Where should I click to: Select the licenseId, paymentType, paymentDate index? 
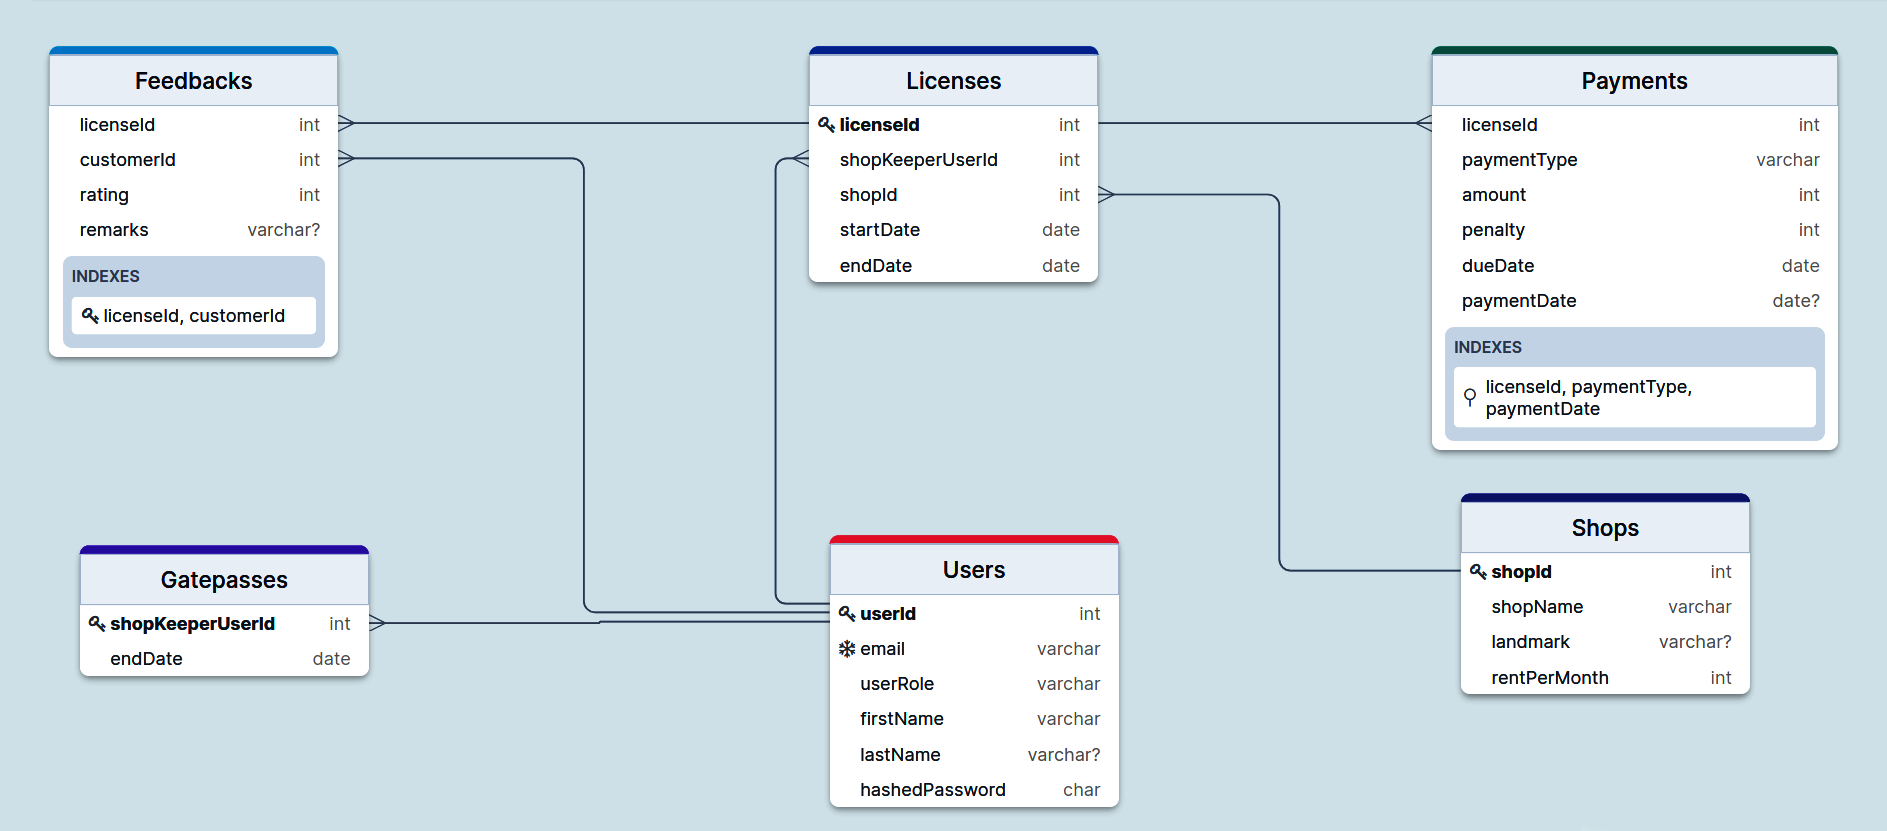click(1635, 398)
